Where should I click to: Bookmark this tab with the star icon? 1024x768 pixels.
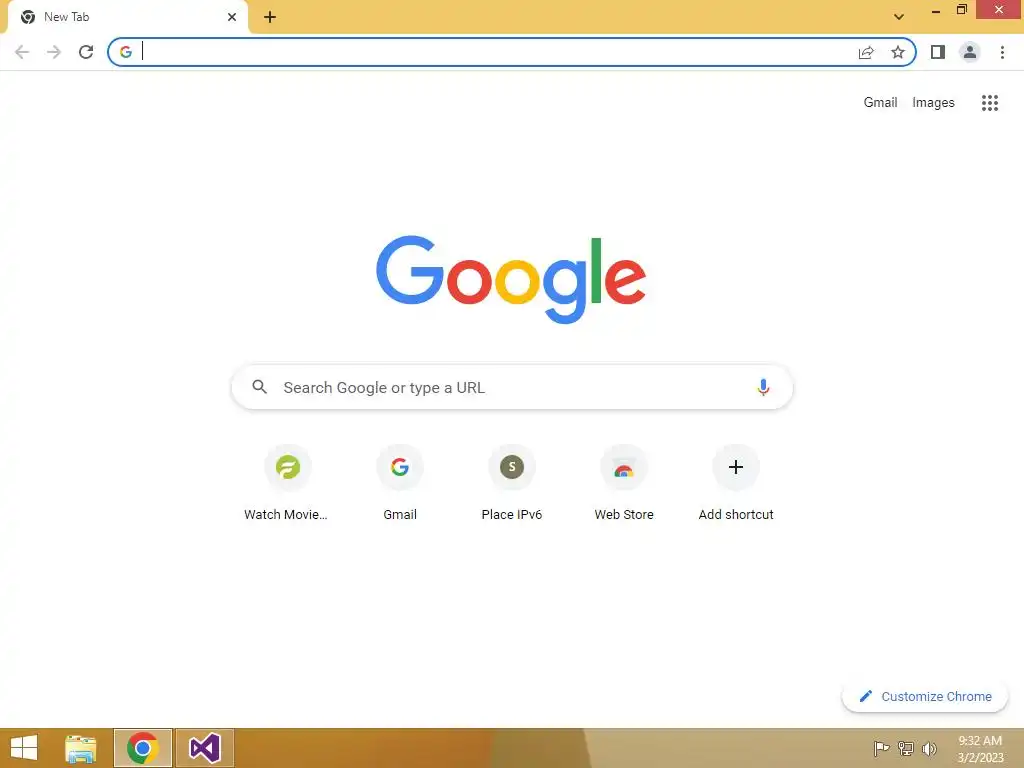(x=898, y=52)
